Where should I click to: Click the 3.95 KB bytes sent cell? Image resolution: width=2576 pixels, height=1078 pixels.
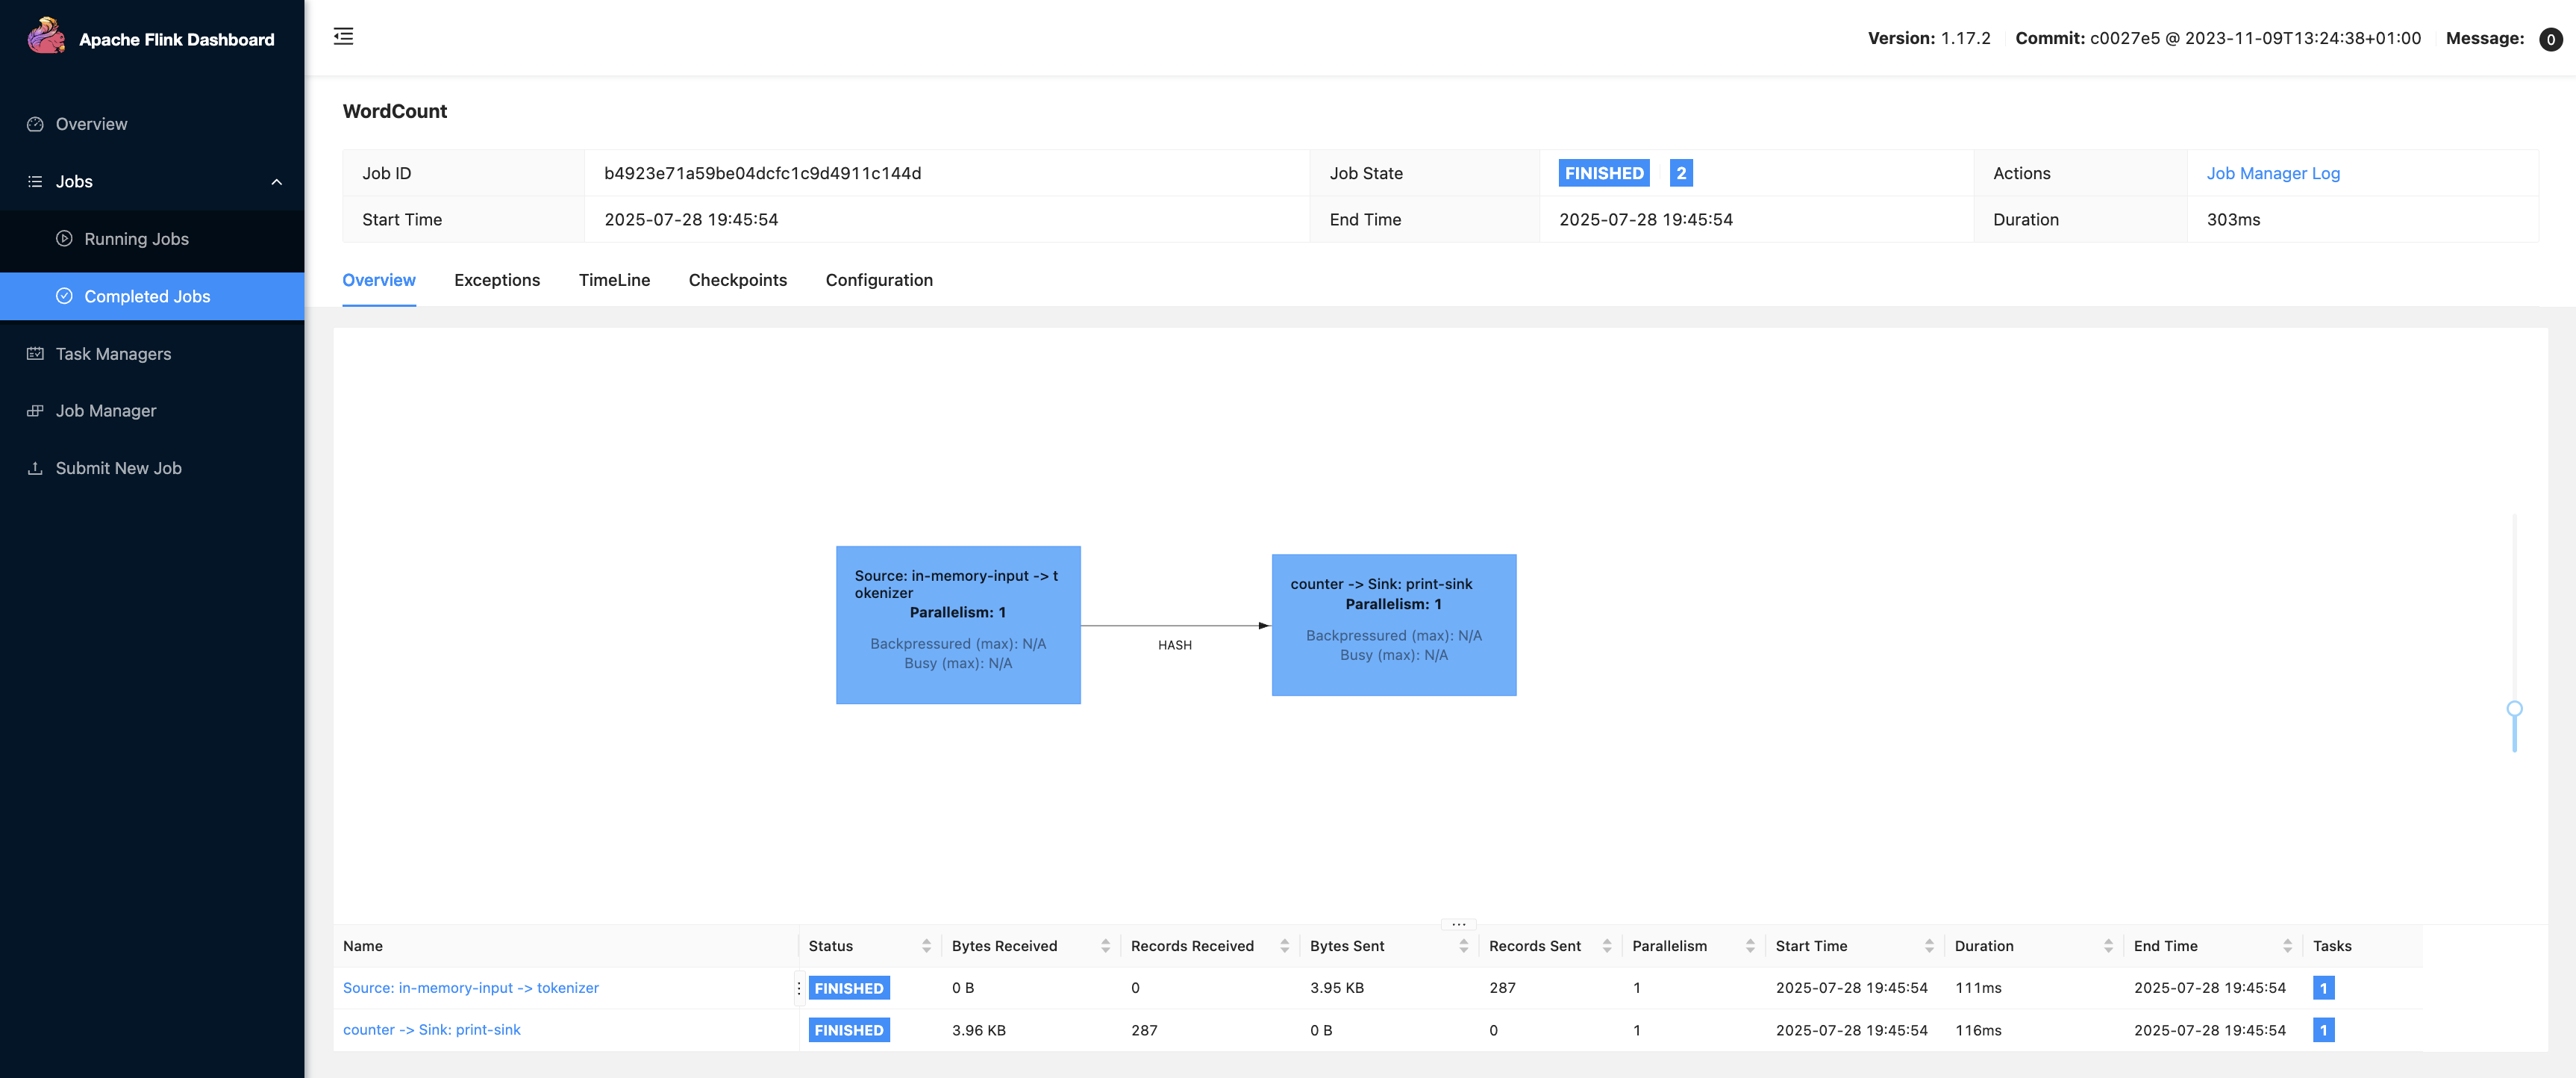(1337, 988)
